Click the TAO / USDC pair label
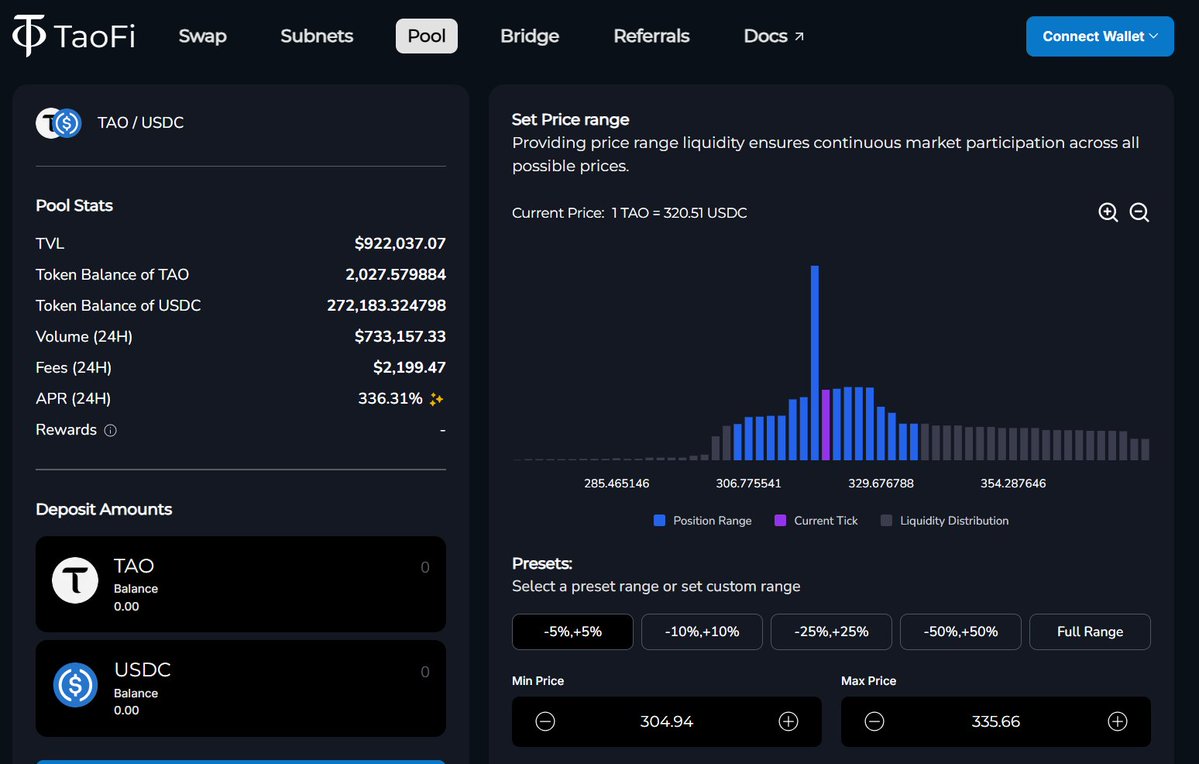Viewport: 1199px width, 764px height. [141, 123]
